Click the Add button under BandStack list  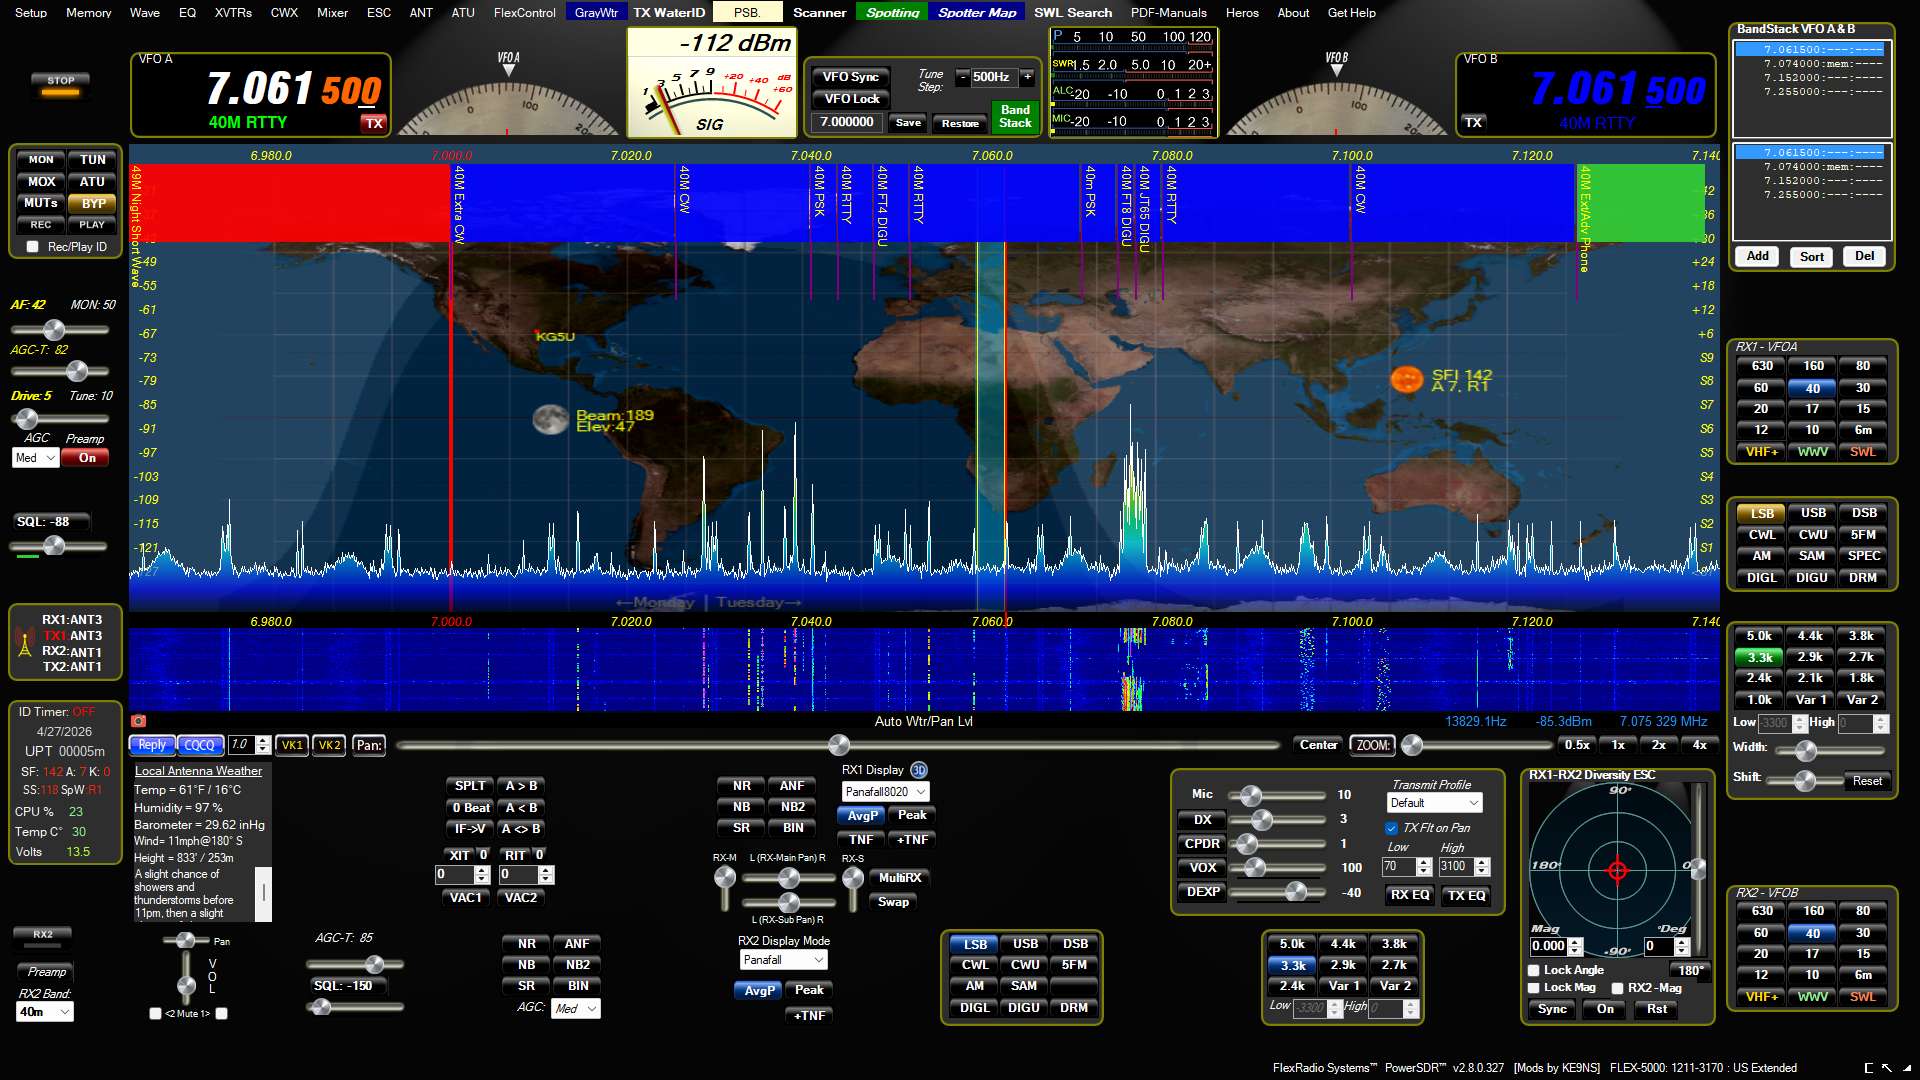point(1758,256)
